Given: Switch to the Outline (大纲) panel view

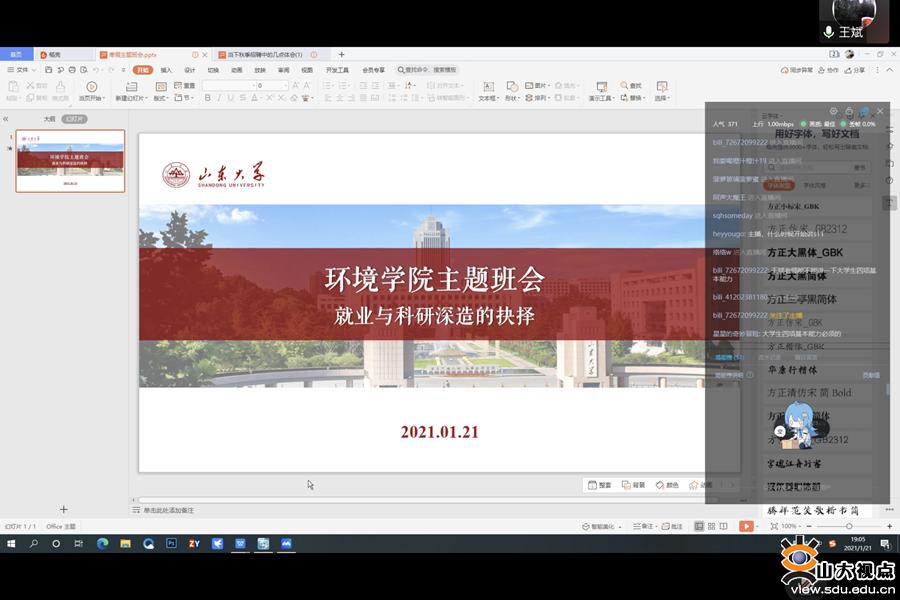Looking at the screenshot, I should (49, 118).
